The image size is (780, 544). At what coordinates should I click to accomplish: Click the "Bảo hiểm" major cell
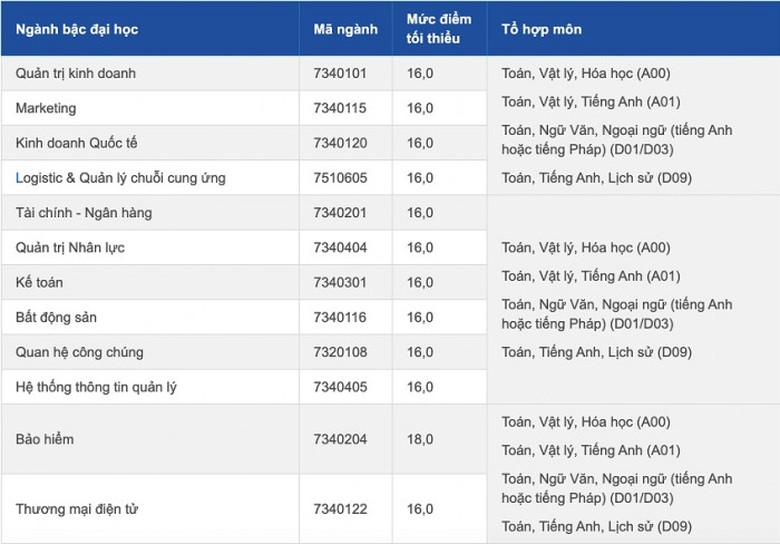[x=45, y=439]
